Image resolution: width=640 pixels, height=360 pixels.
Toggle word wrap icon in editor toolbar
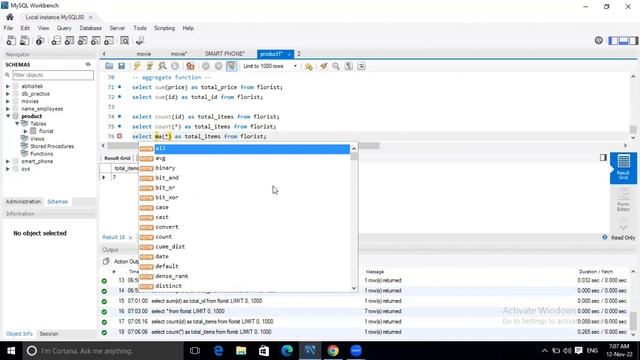(361, 66)
